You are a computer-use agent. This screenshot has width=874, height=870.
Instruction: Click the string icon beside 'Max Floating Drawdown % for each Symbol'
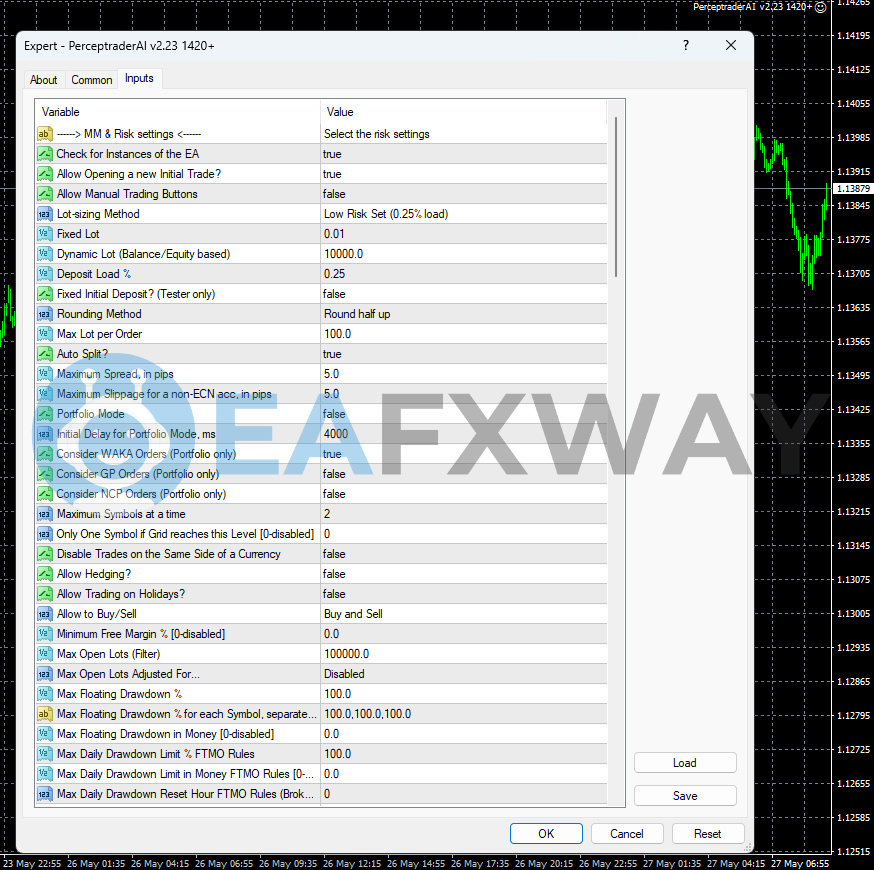[45, 714]
